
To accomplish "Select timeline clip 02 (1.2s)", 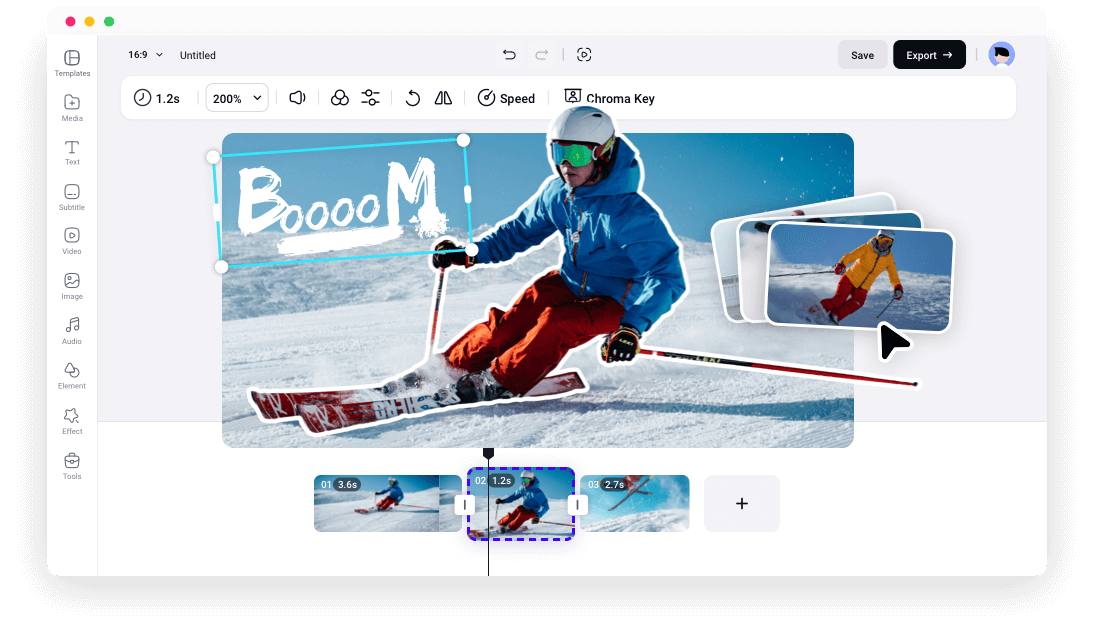I will tap(520, 503).
